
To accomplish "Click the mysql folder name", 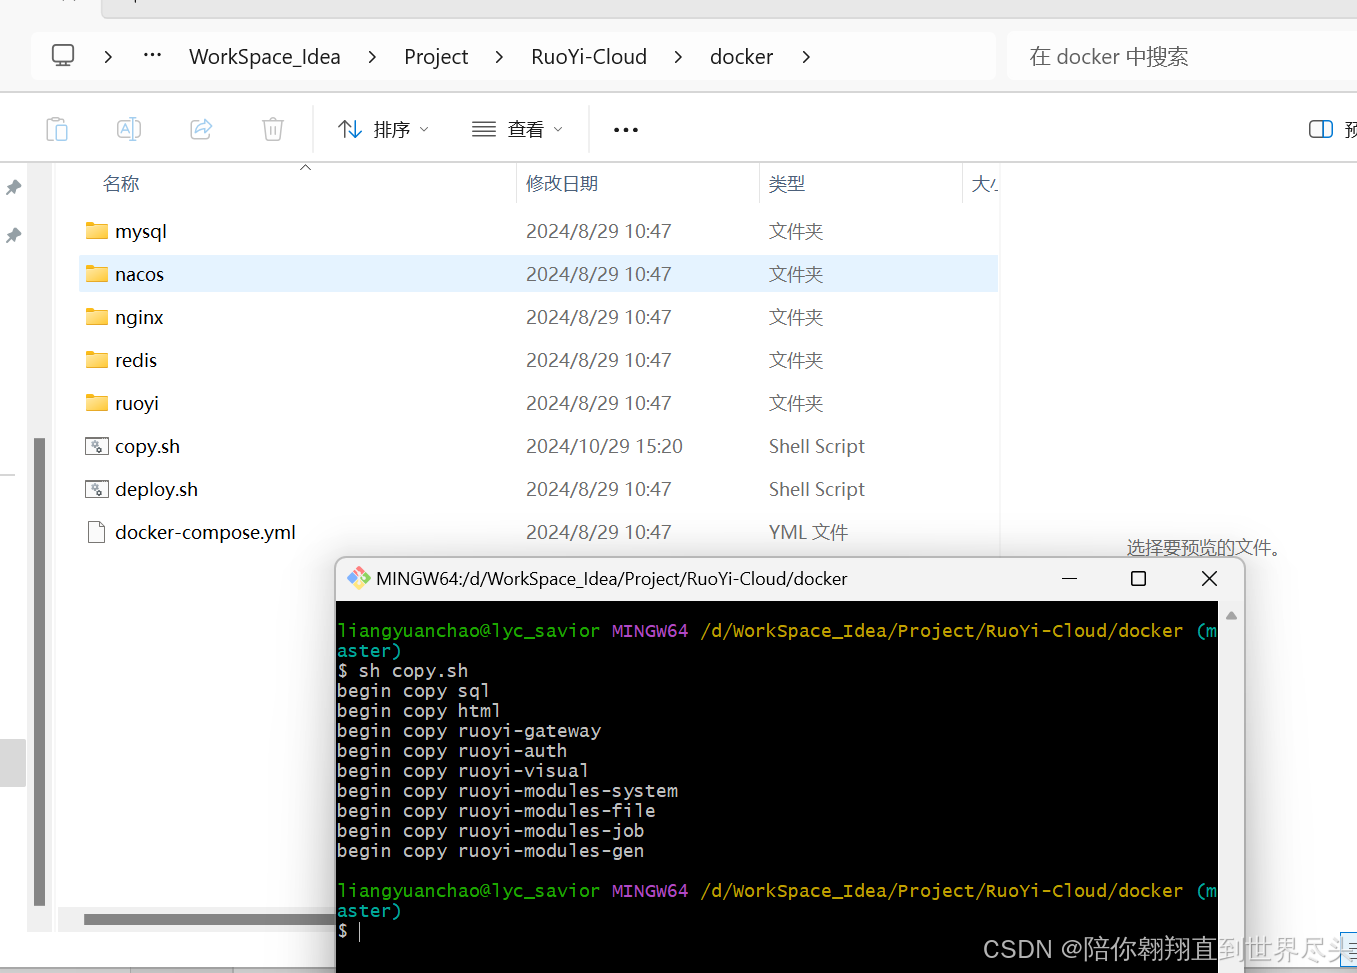I will click(141, 232).
